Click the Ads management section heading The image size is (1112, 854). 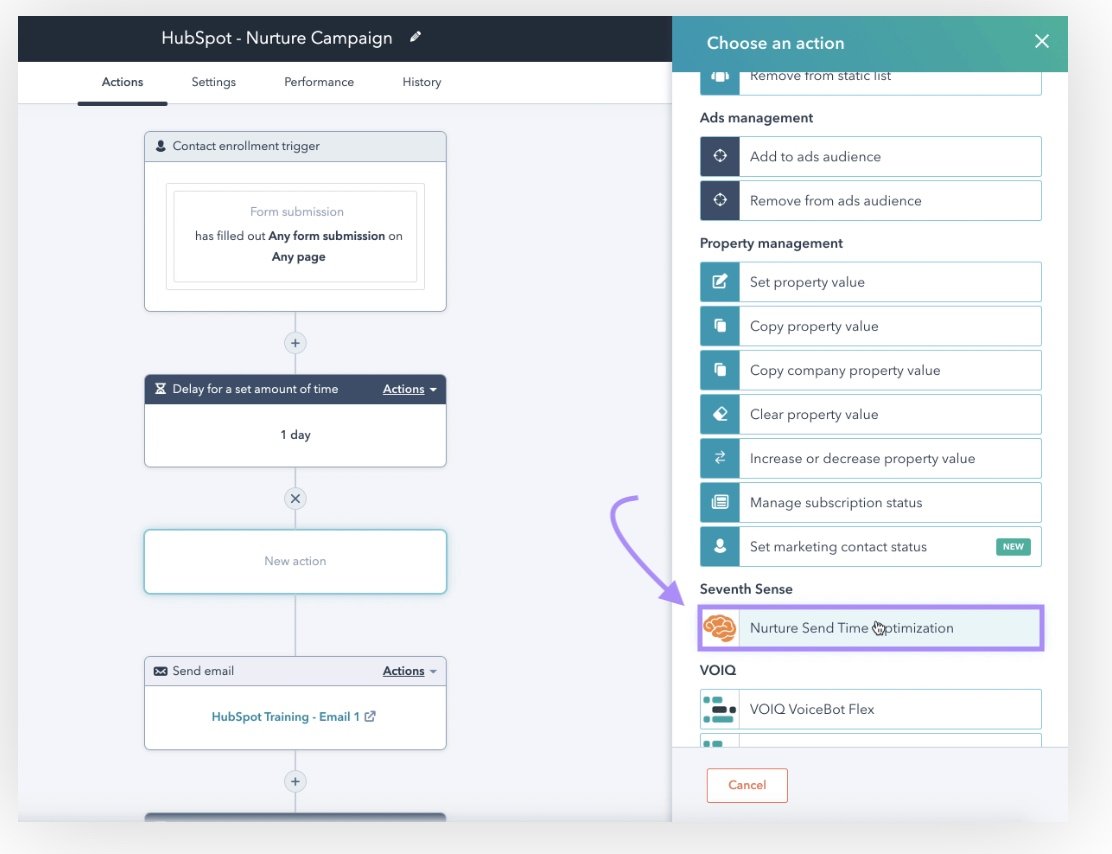756,118
